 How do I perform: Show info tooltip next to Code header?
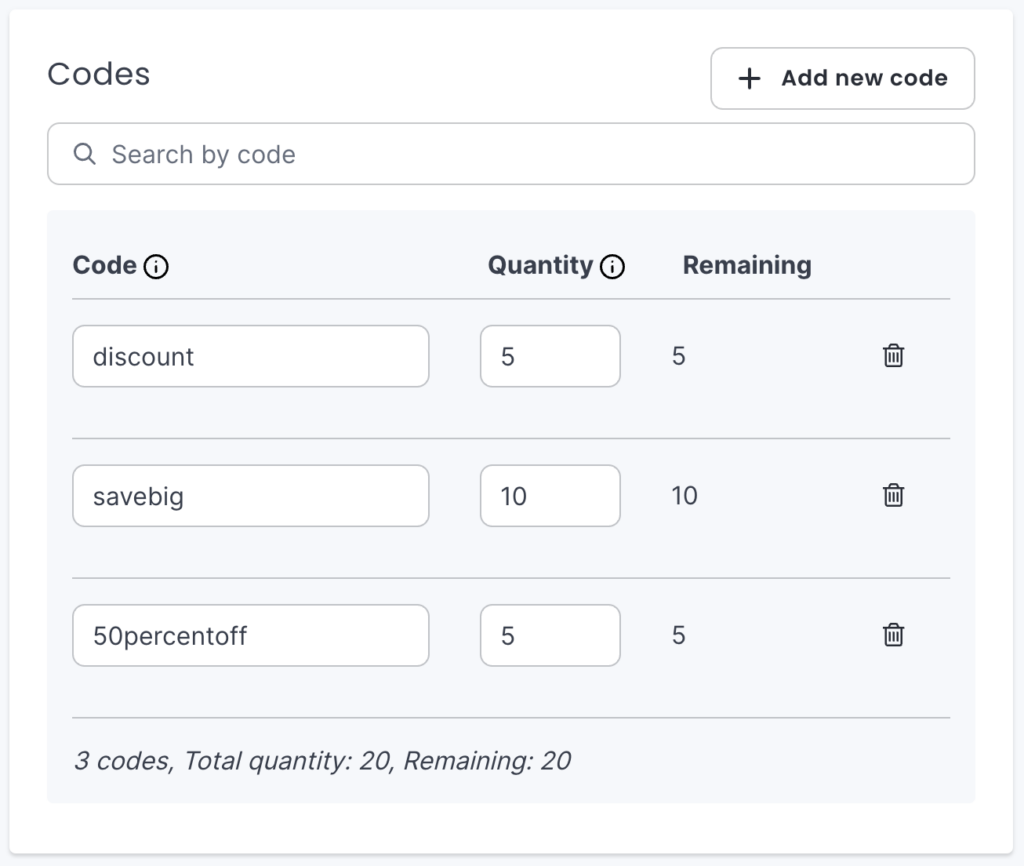click(156, 266)
